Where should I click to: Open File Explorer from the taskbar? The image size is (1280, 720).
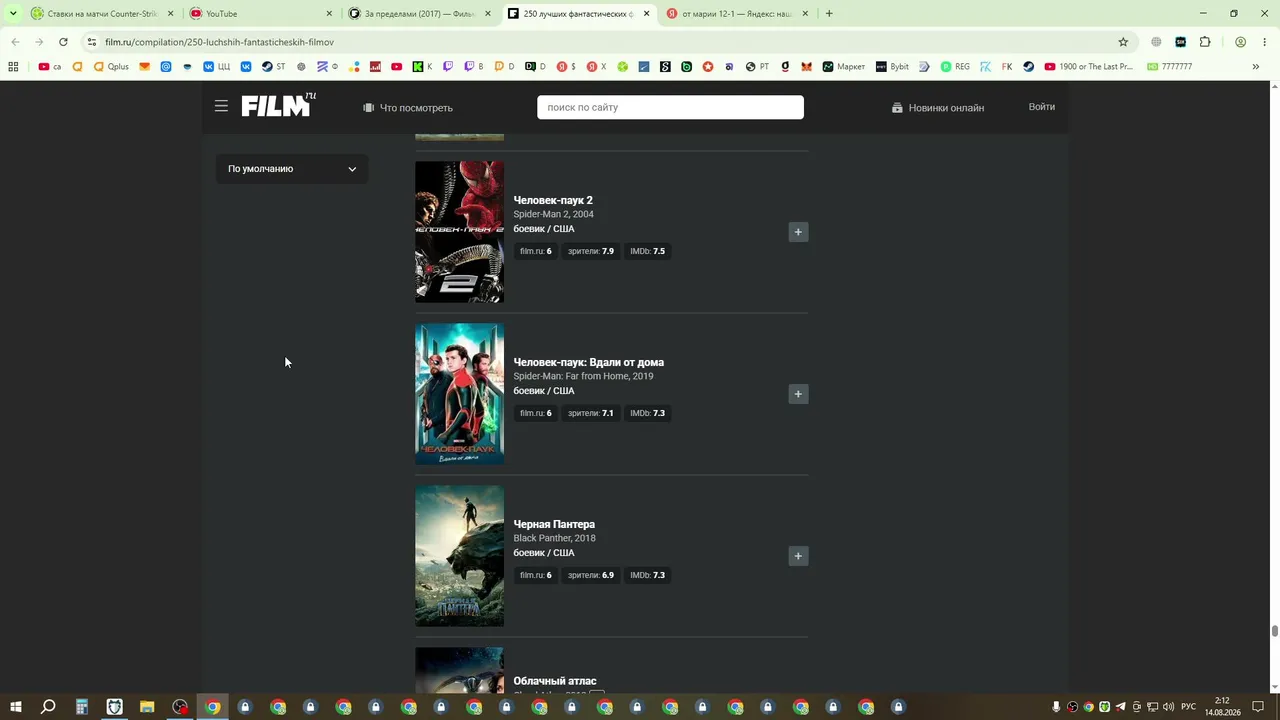point(147,707)
